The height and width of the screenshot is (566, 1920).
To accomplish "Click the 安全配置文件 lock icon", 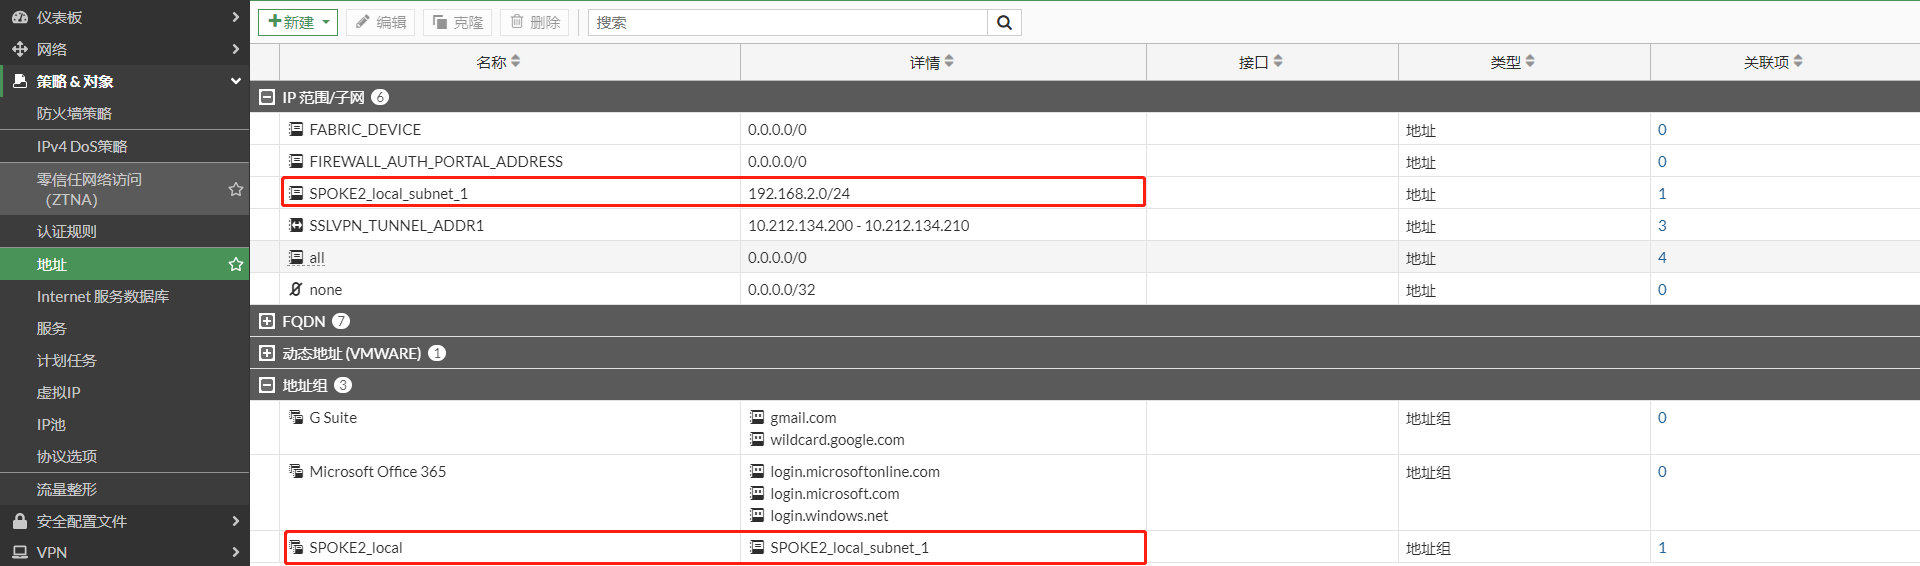I will pos(19,521).
